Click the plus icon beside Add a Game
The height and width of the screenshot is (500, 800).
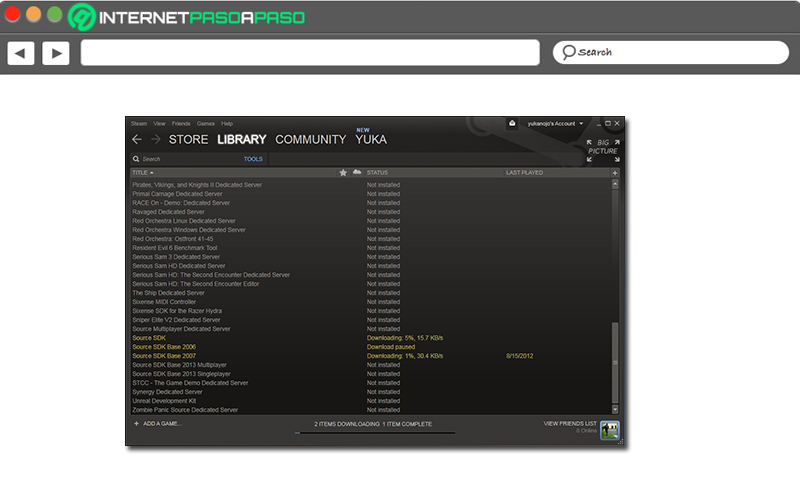pos(136,423)
